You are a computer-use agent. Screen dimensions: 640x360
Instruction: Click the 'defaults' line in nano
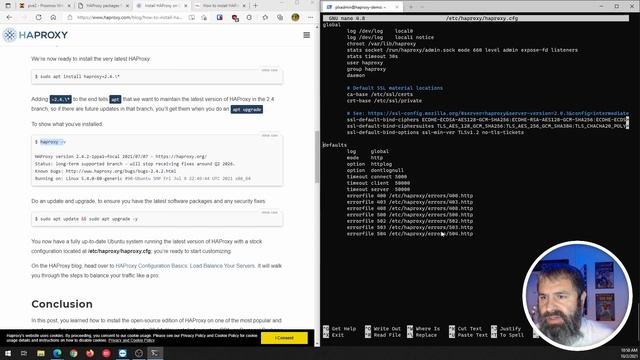(335, 145)
